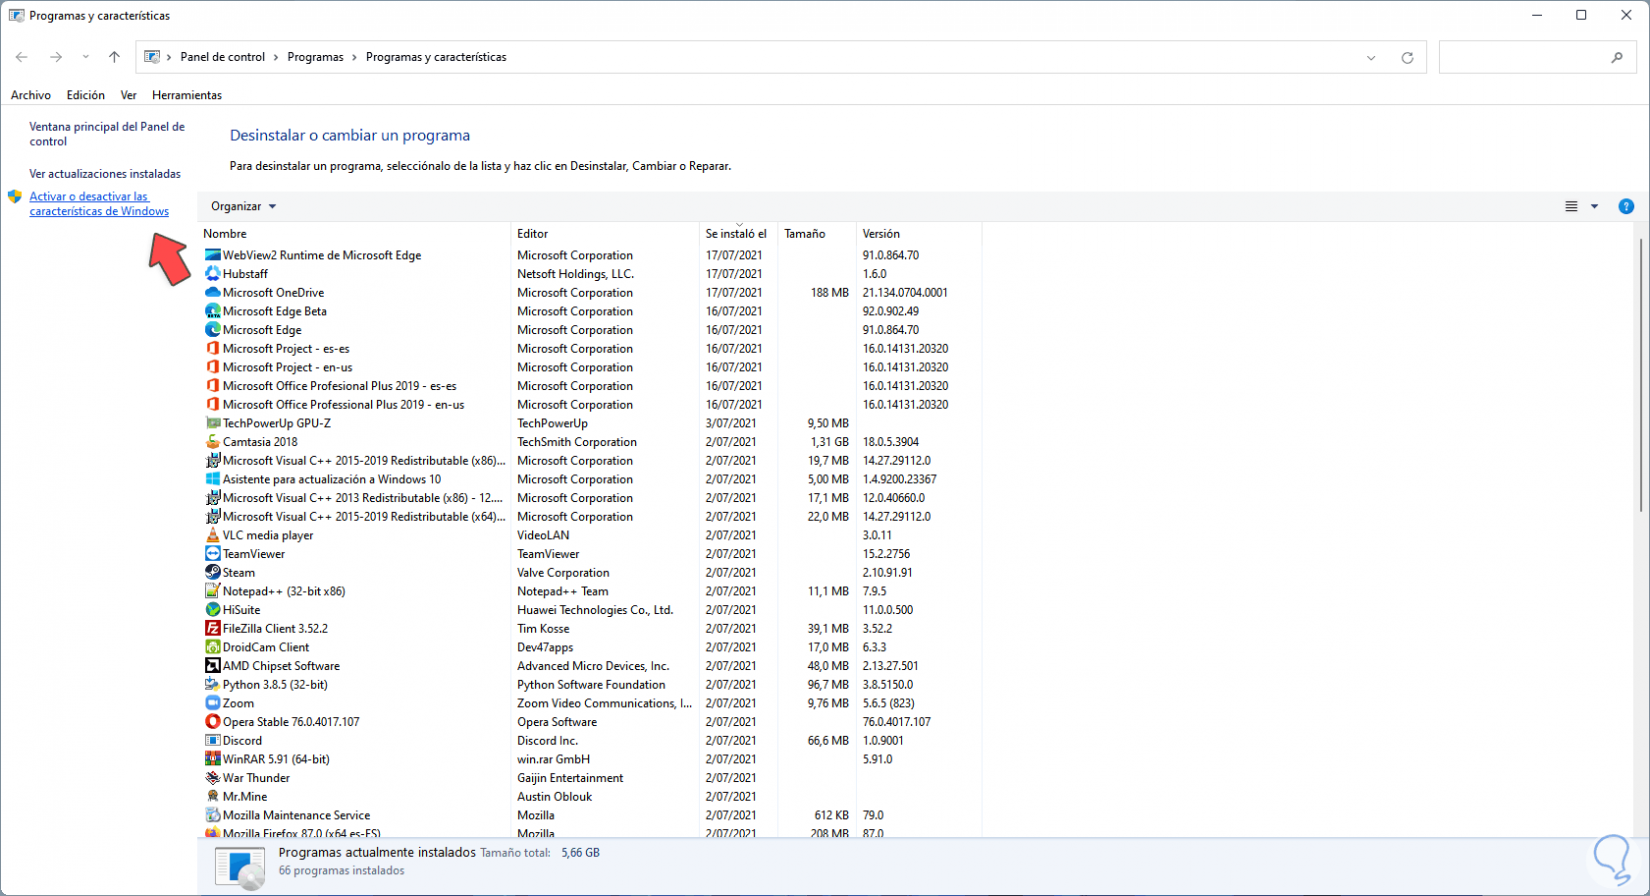Click the Zoom program icon

click(x=212, y=703)
